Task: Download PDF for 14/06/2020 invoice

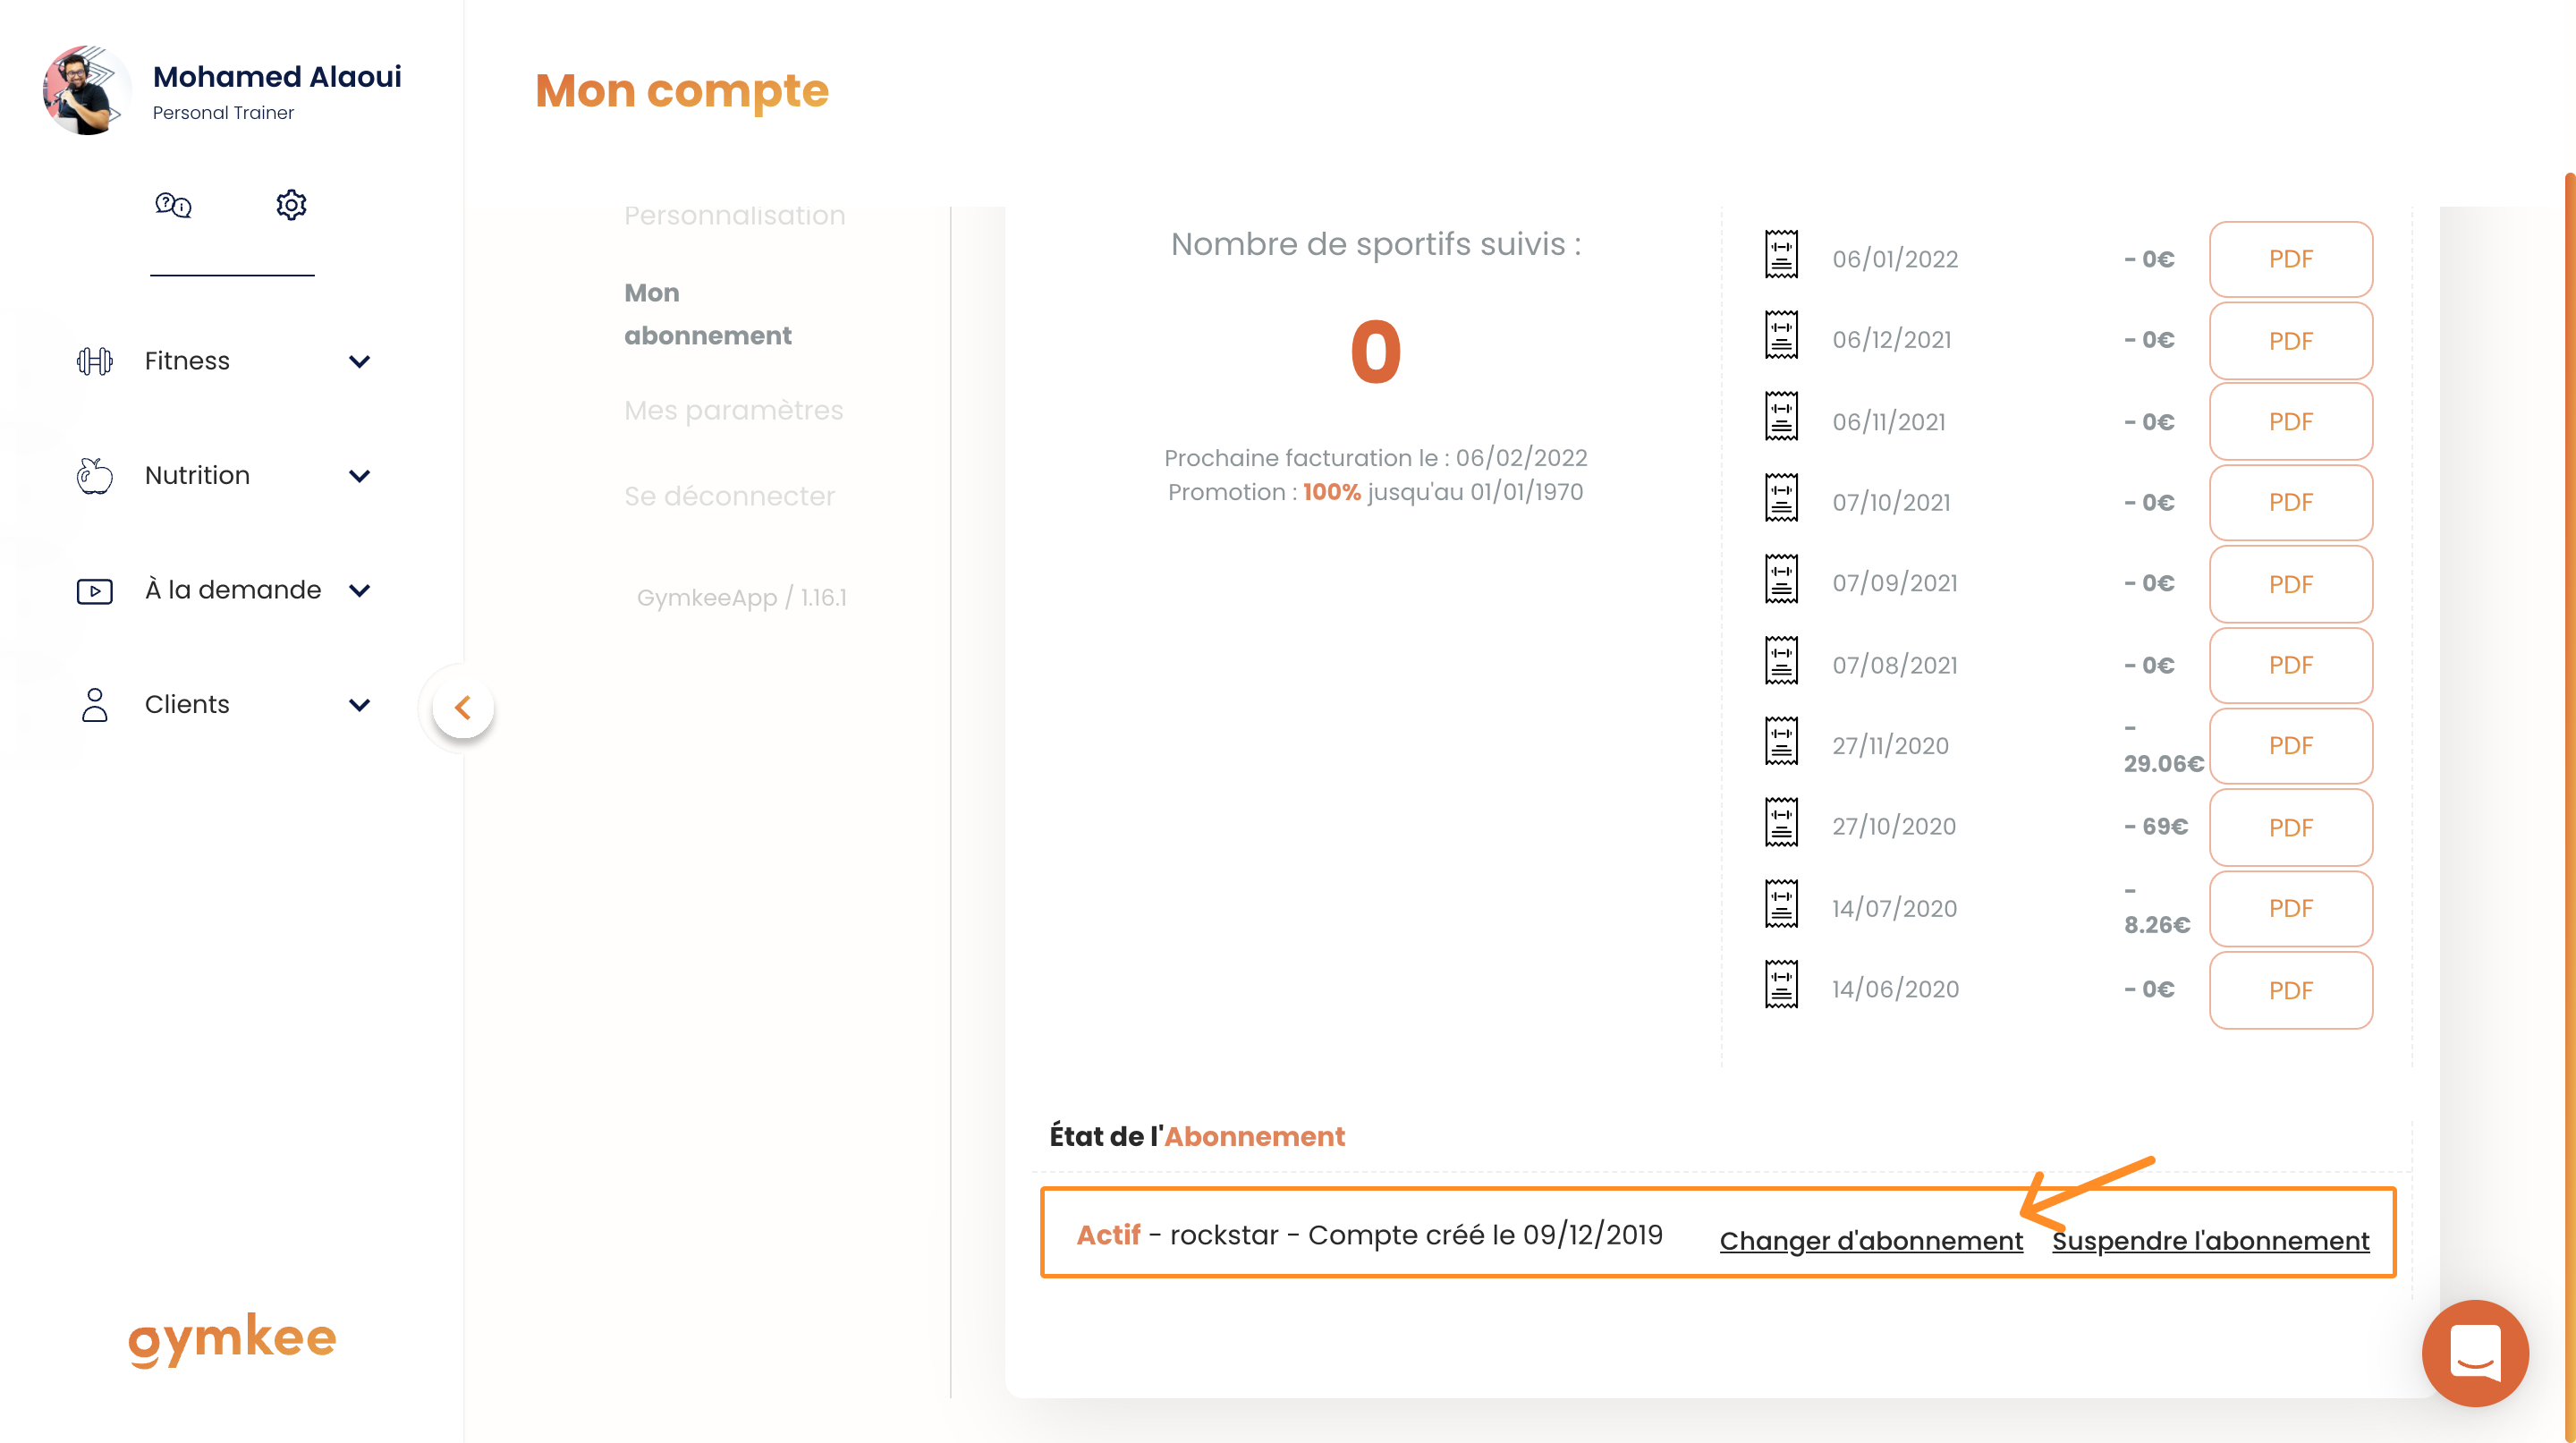Action: tap(2290, 990)
